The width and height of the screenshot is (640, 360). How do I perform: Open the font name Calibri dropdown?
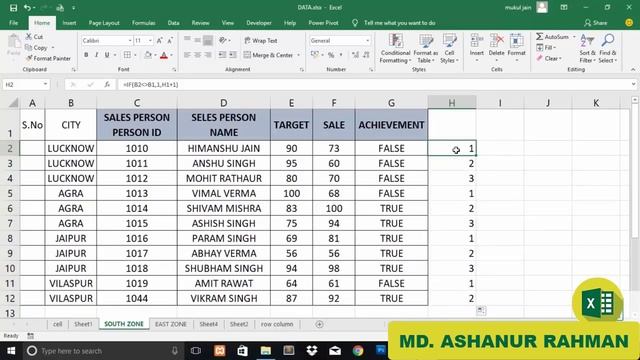130,40
